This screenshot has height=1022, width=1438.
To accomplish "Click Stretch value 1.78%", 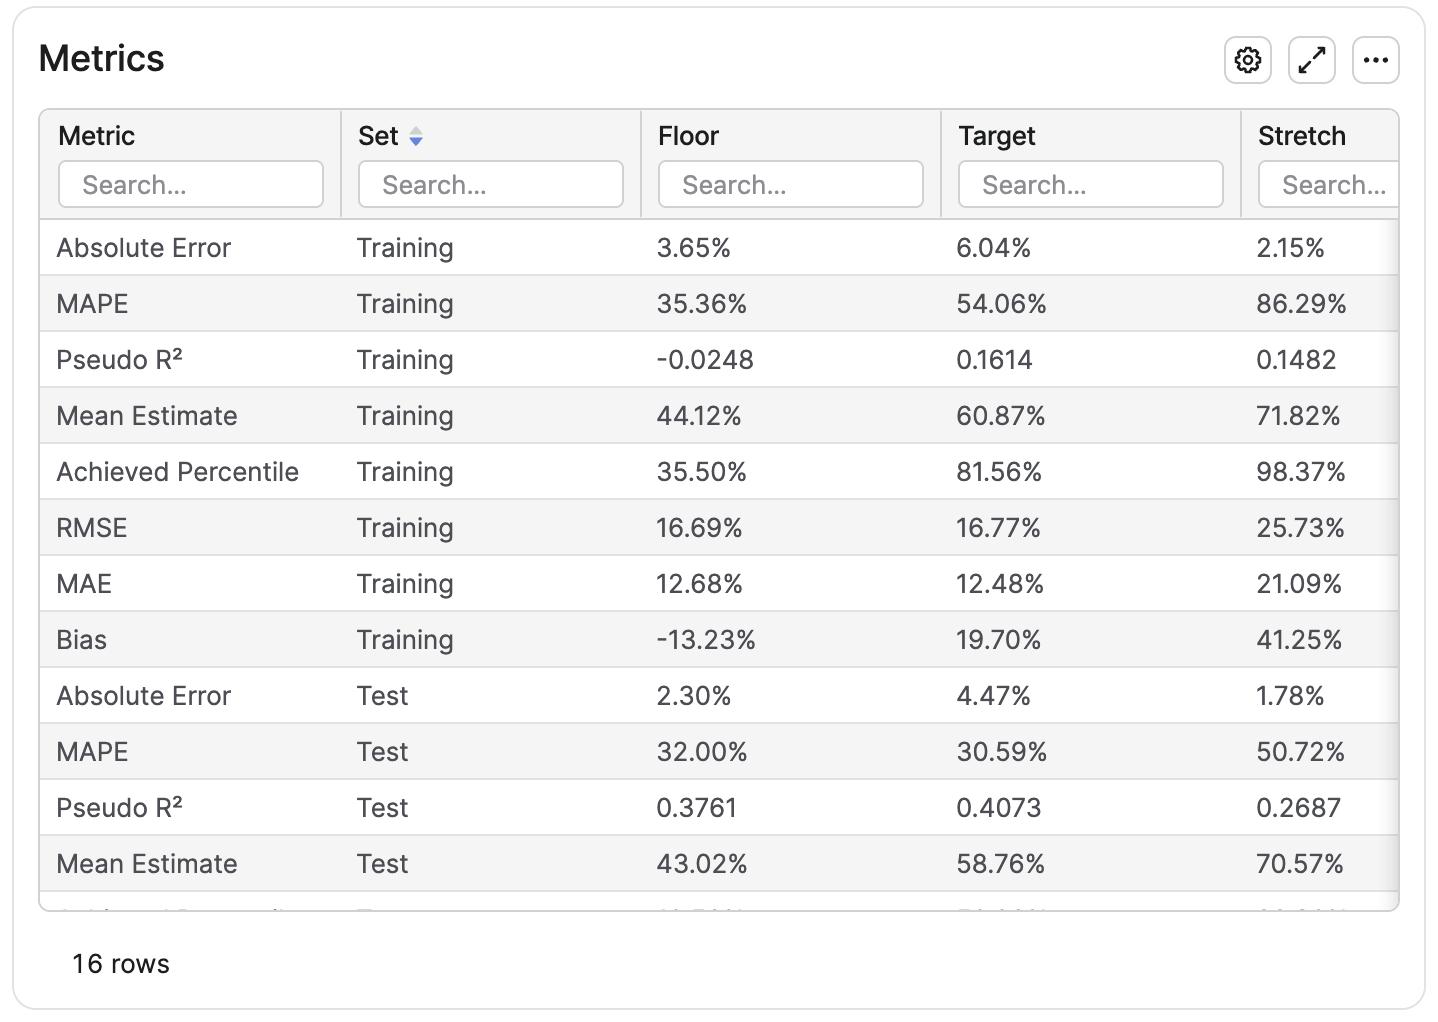I will pyautogui.click(x=1291, y=696).
